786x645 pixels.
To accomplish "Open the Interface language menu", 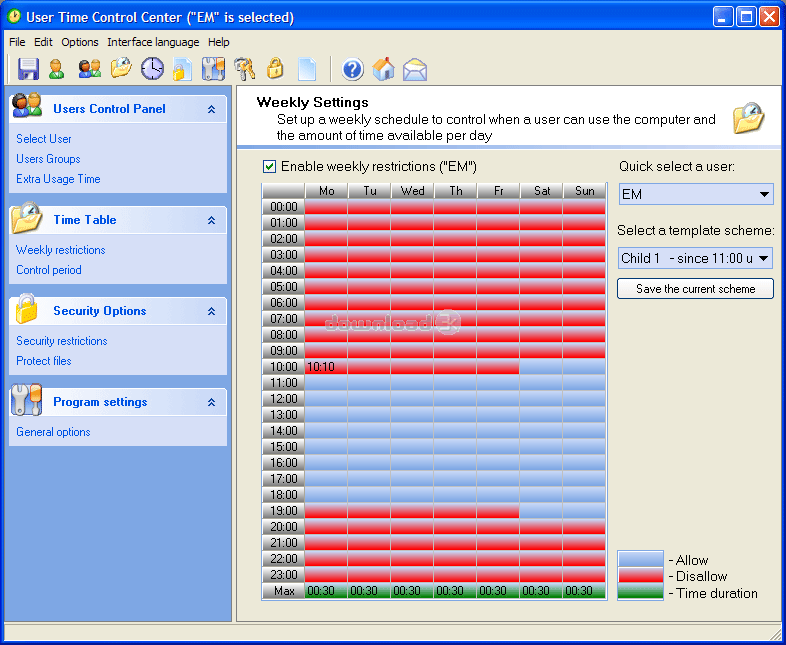I will coord(153,42).
